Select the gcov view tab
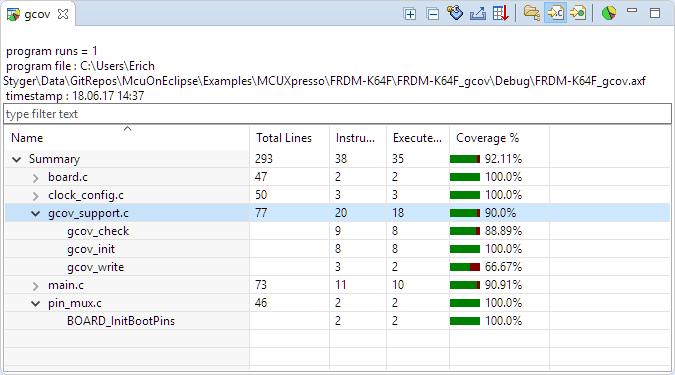 (x=37, y=14)
